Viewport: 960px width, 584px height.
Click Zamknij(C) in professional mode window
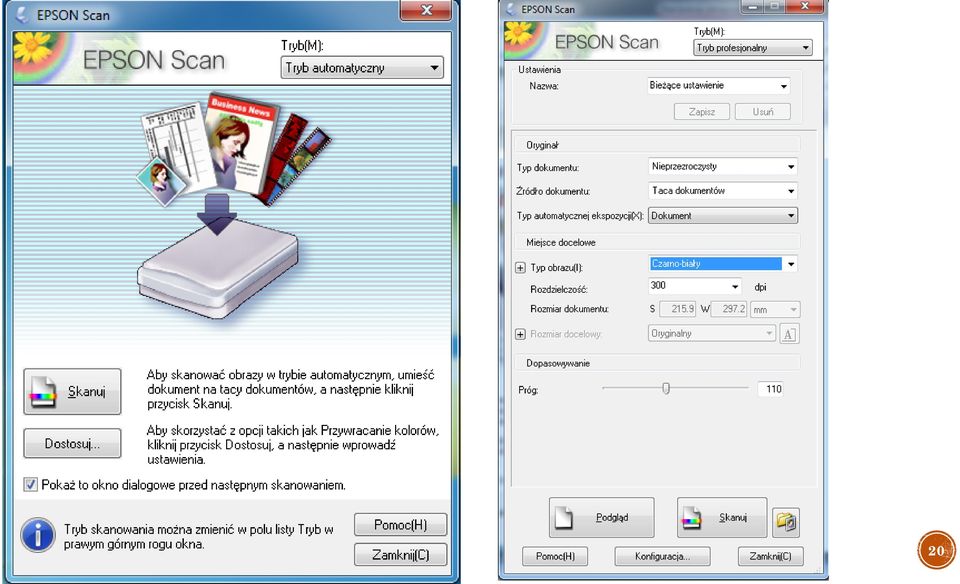pos(770,556)
